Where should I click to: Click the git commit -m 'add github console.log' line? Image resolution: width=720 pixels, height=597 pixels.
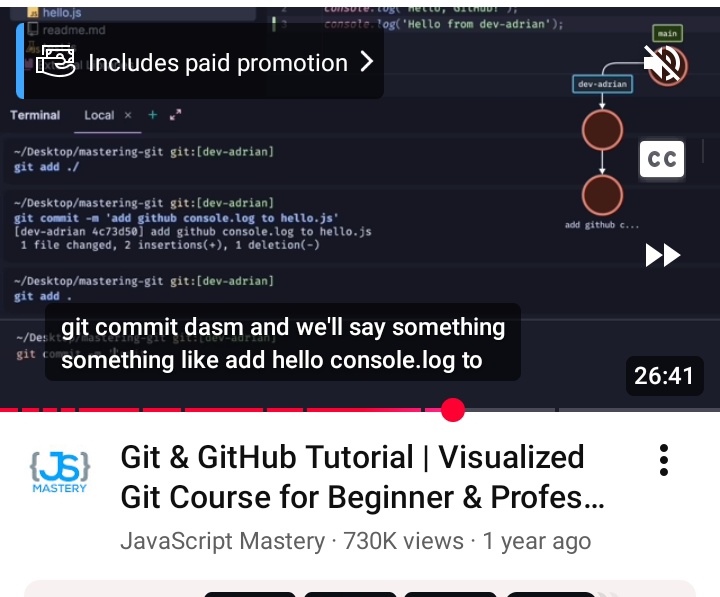(176, 218)
